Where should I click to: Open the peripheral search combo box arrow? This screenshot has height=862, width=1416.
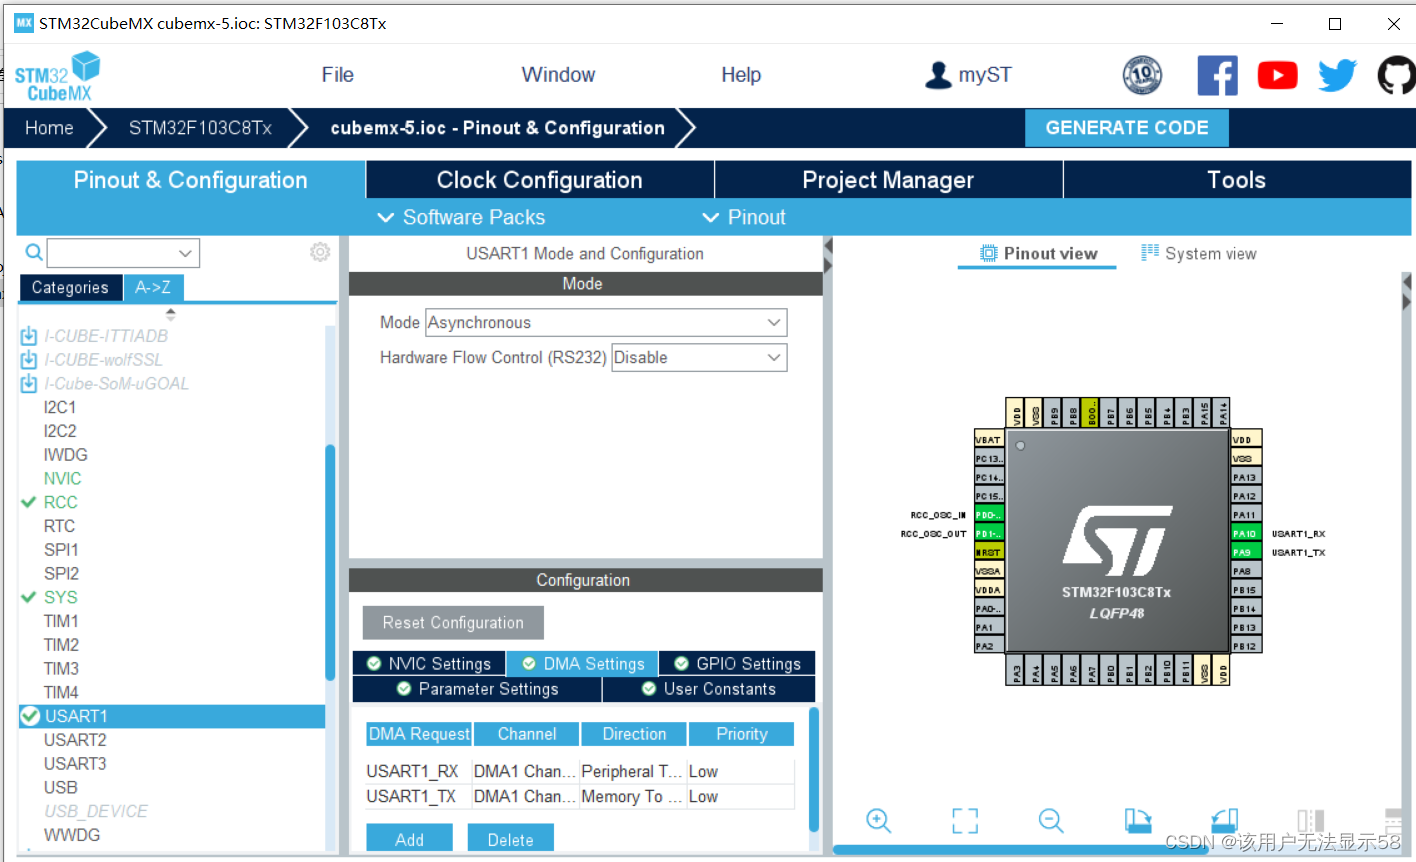coord(185,253)
